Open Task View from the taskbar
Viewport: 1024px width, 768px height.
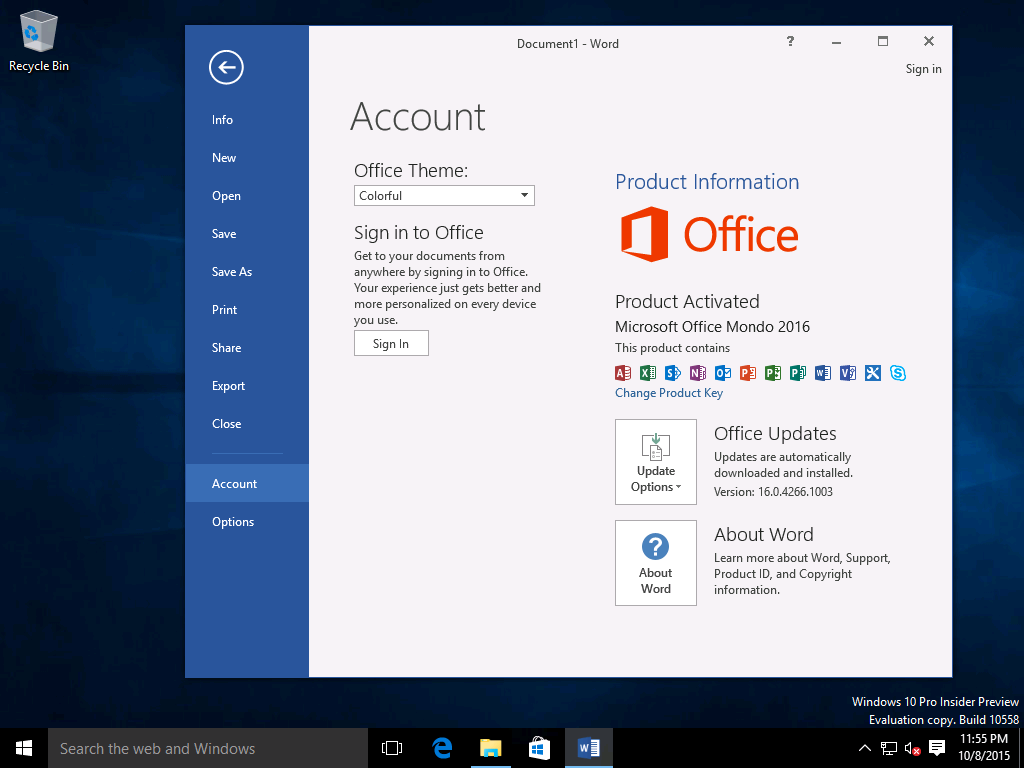coord(392,748)
